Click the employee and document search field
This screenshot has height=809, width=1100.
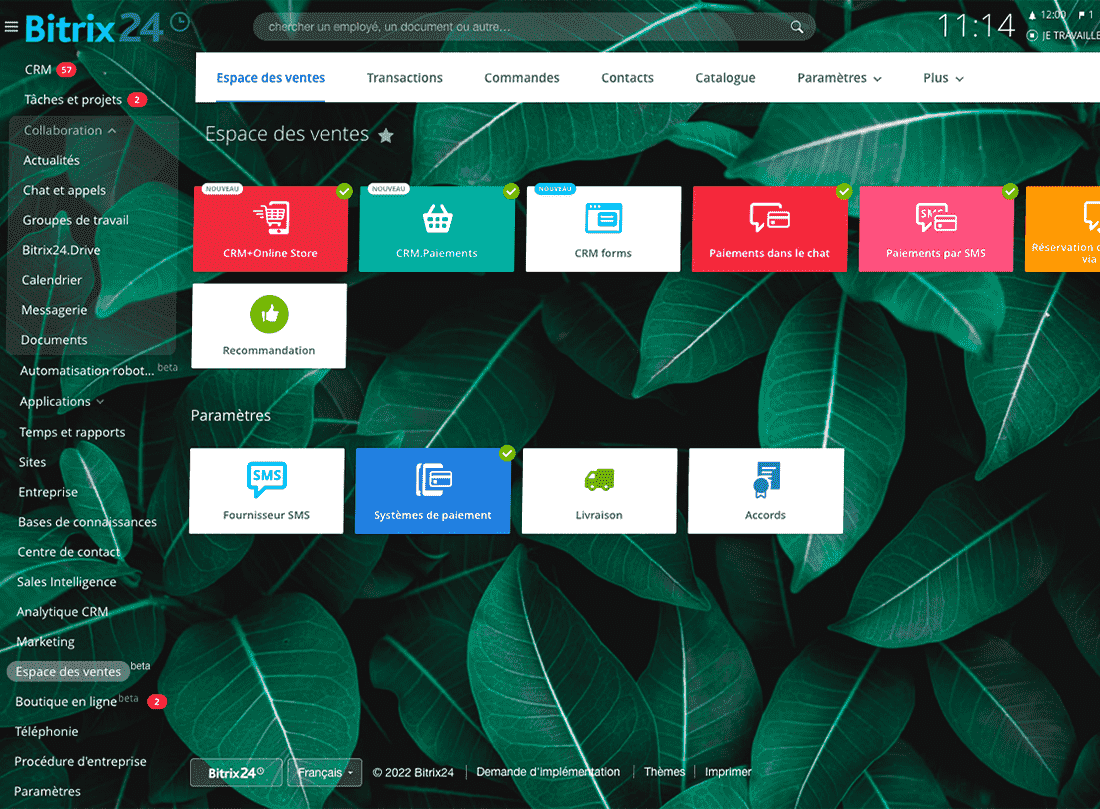click(x=525, y=27)
